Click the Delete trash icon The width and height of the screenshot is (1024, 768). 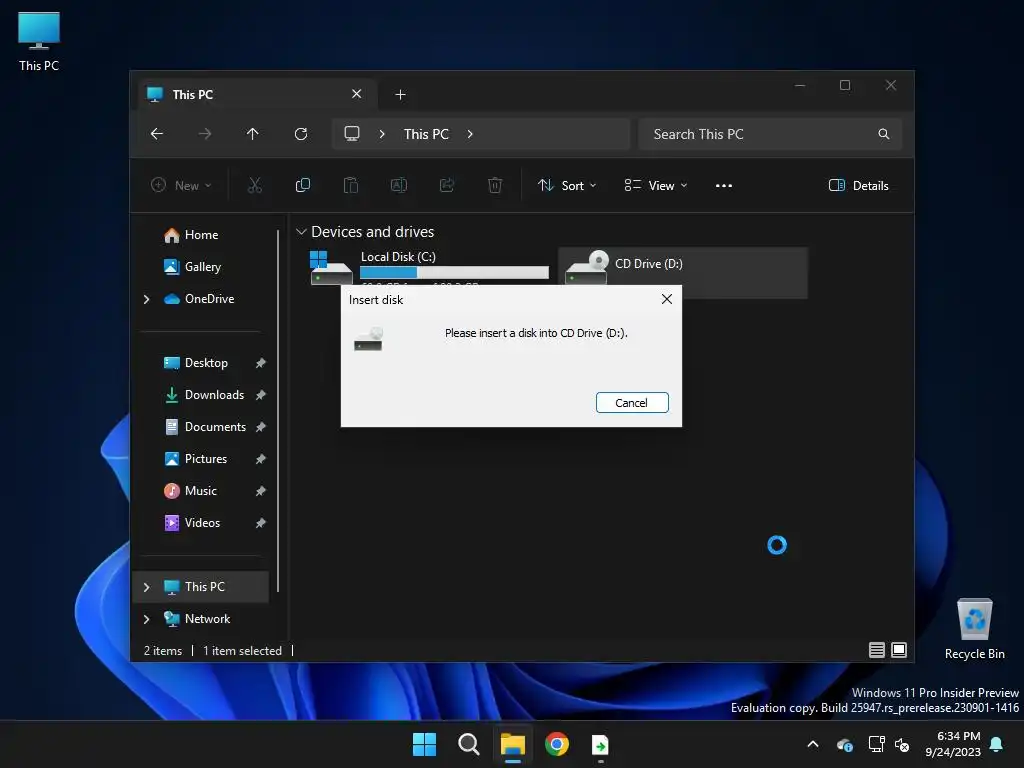(495, 185)
